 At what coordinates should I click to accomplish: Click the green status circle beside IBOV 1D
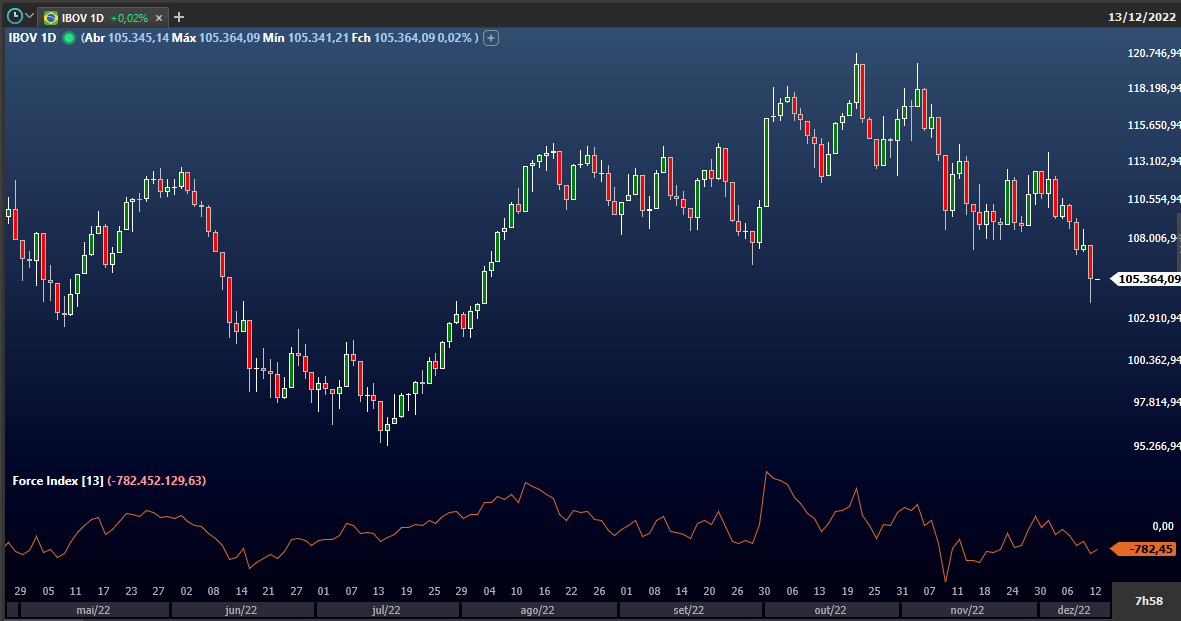(x=69, y=38)
